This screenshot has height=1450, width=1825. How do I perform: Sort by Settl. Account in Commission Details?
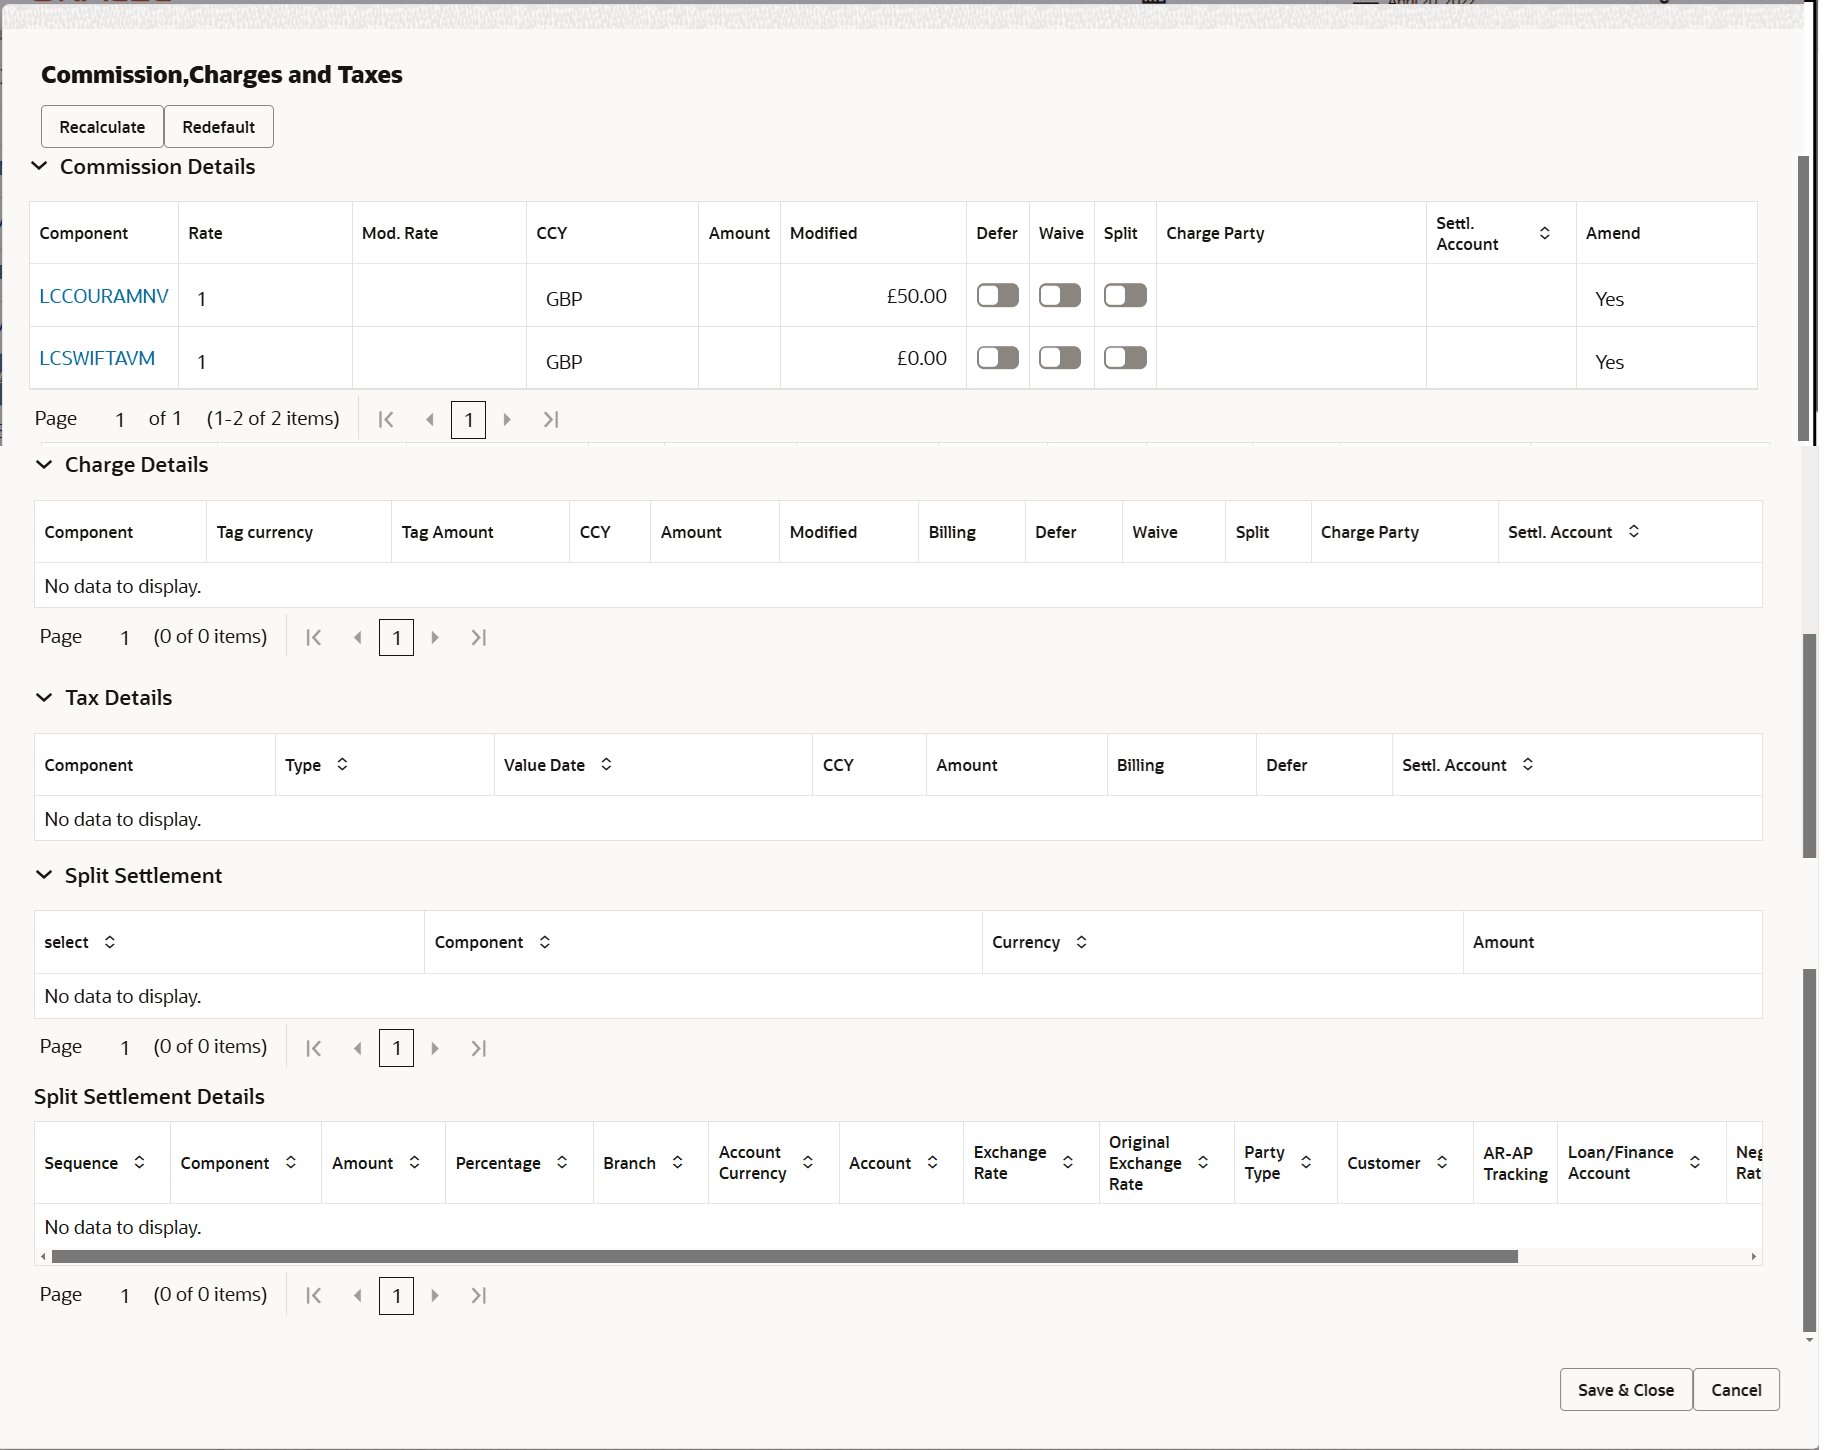pos(1546,232)
